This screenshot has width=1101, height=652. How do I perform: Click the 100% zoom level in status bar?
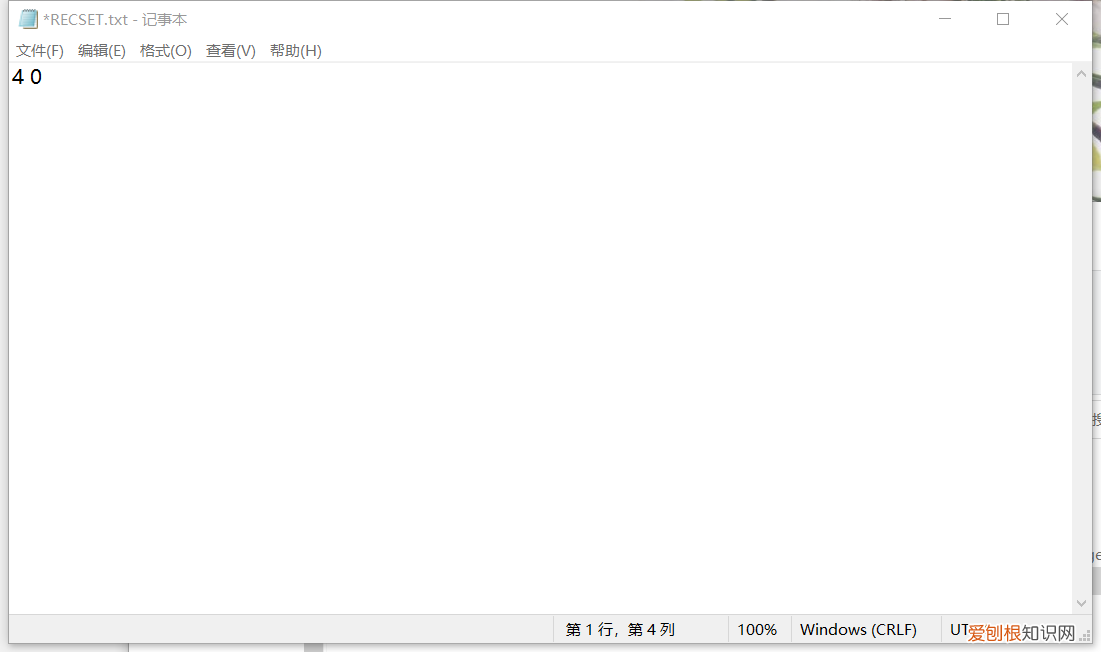click(757, 630)
